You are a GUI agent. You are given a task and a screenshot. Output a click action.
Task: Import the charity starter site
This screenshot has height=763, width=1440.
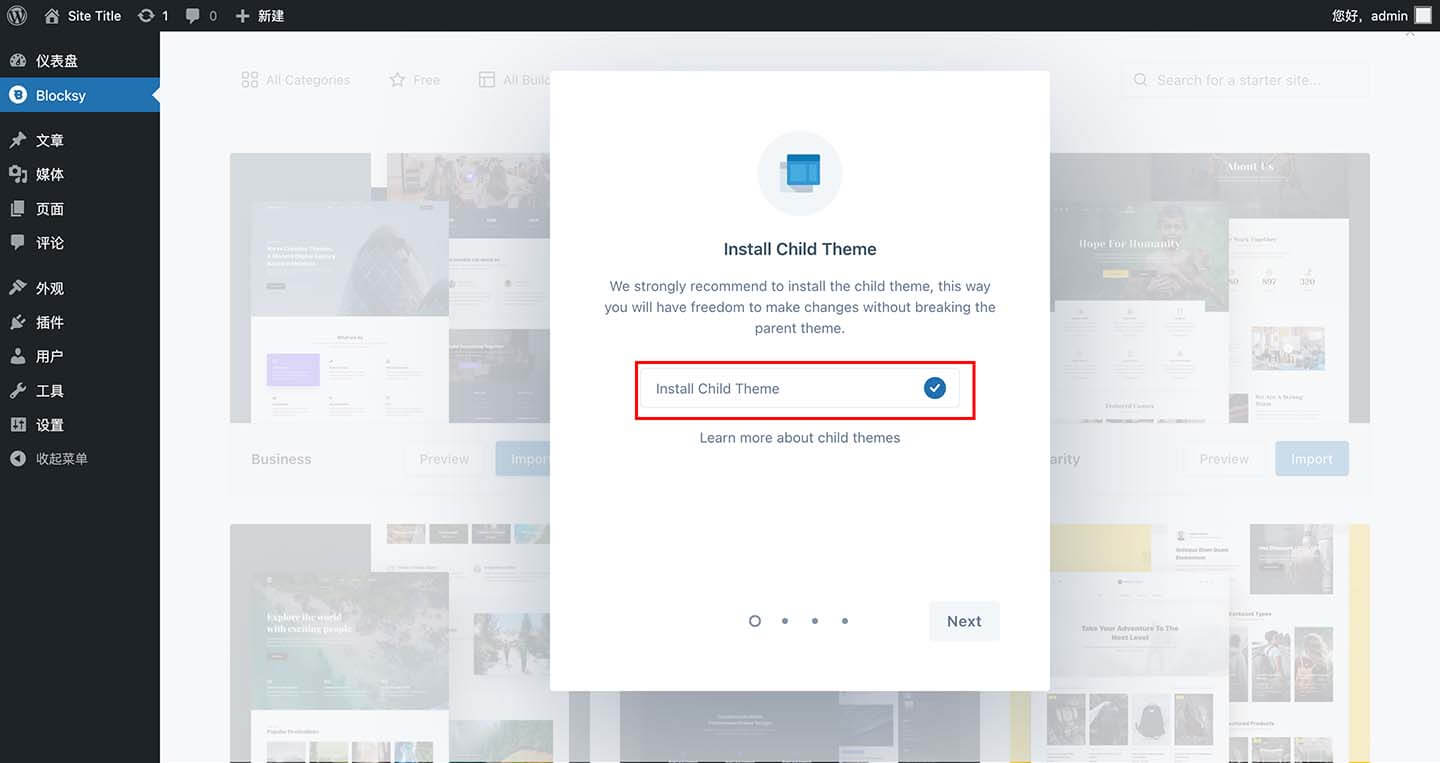(1311, 459)
